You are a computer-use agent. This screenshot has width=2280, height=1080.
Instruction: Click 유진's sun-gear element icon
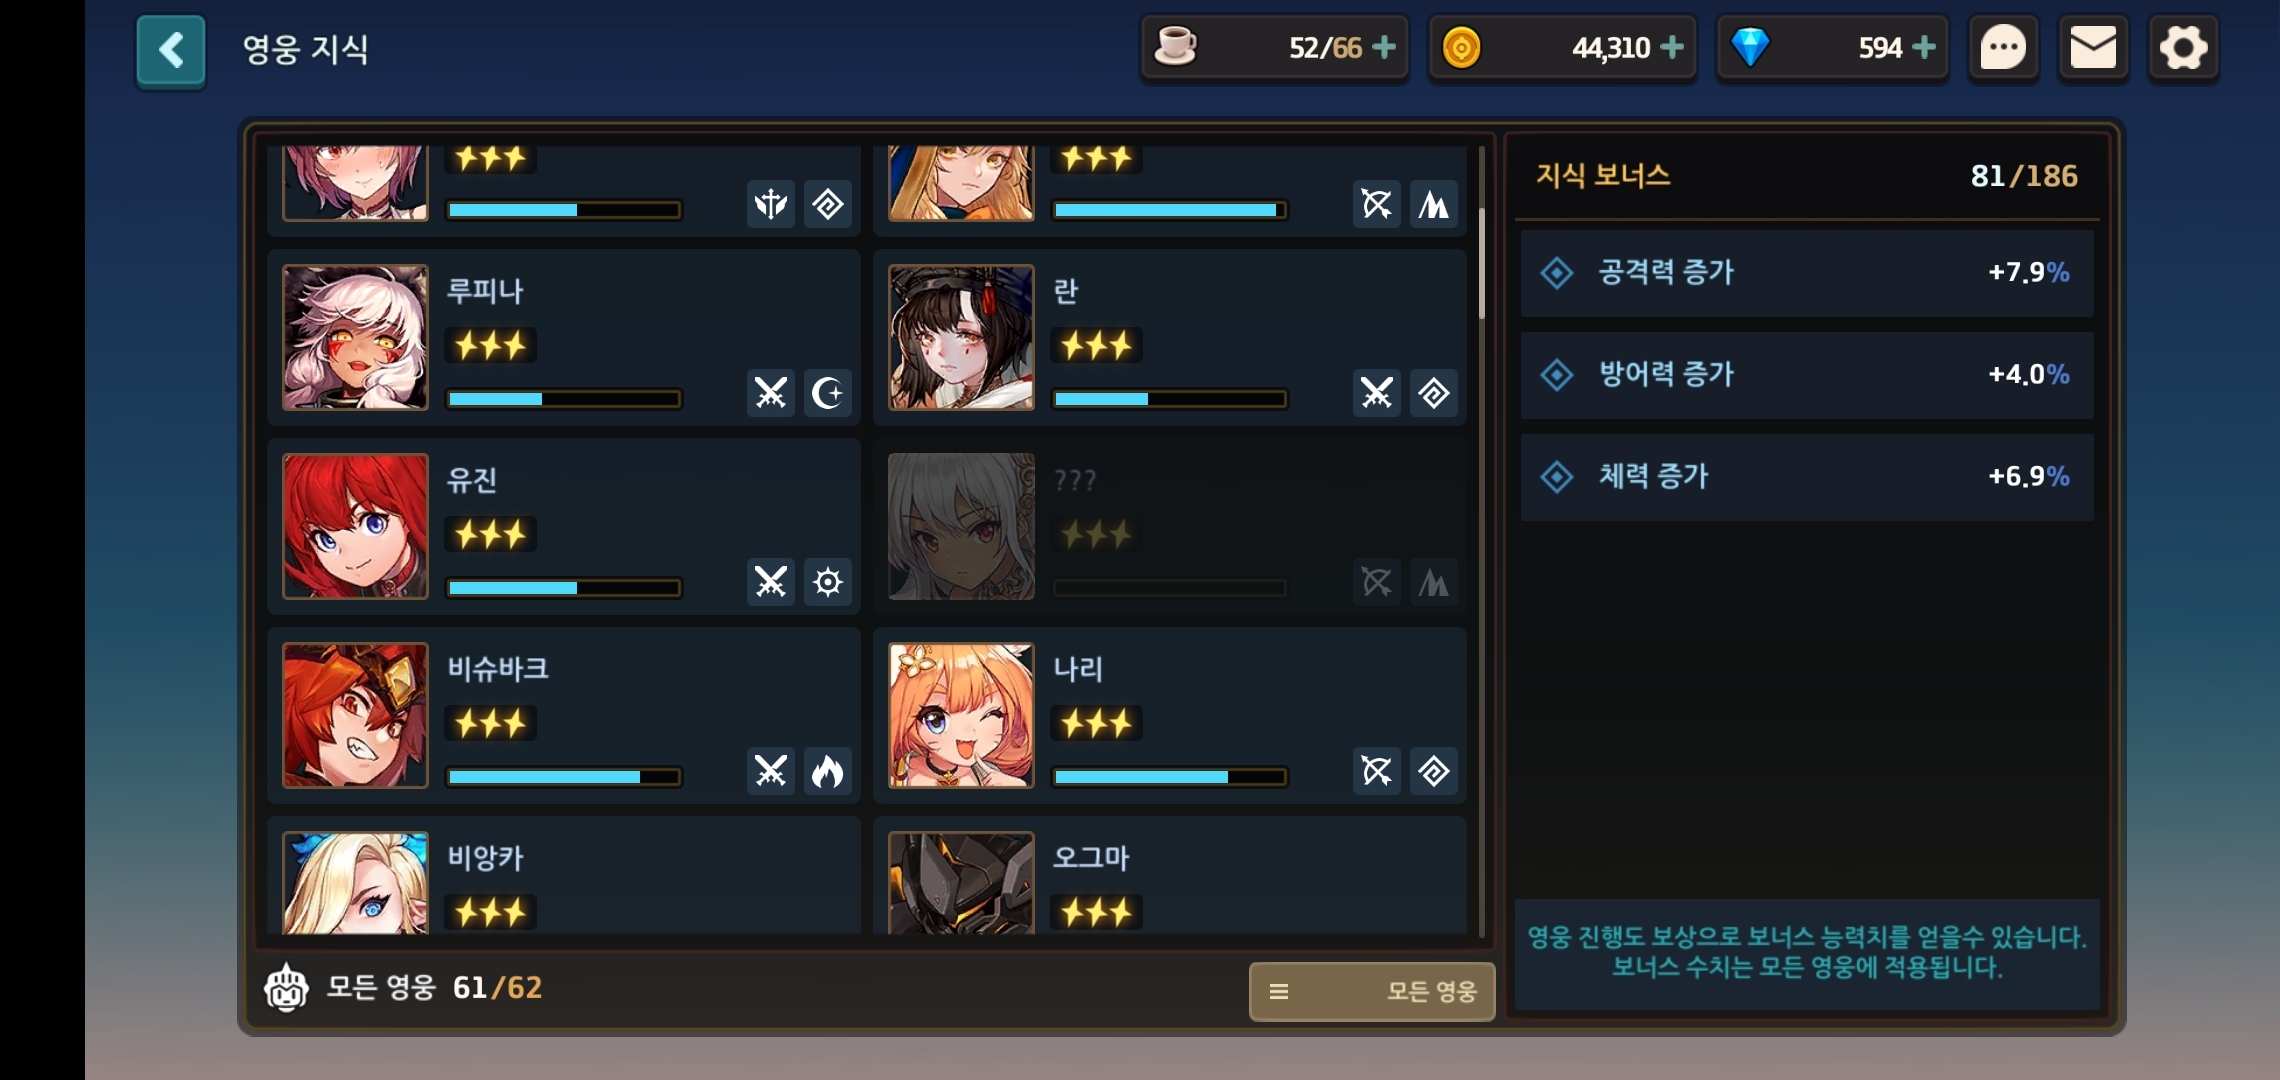828,582
